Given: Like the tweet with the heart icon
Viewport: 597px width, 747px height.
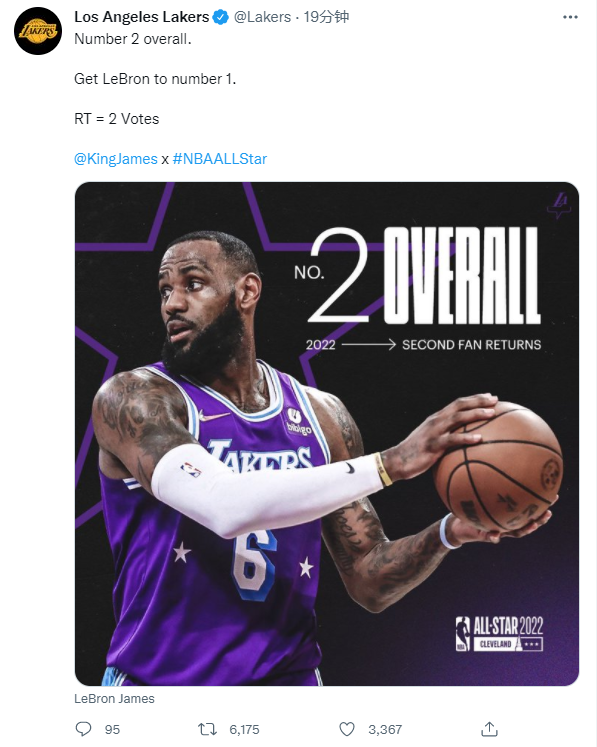Looking at the screenshot, I should (347, 729).
